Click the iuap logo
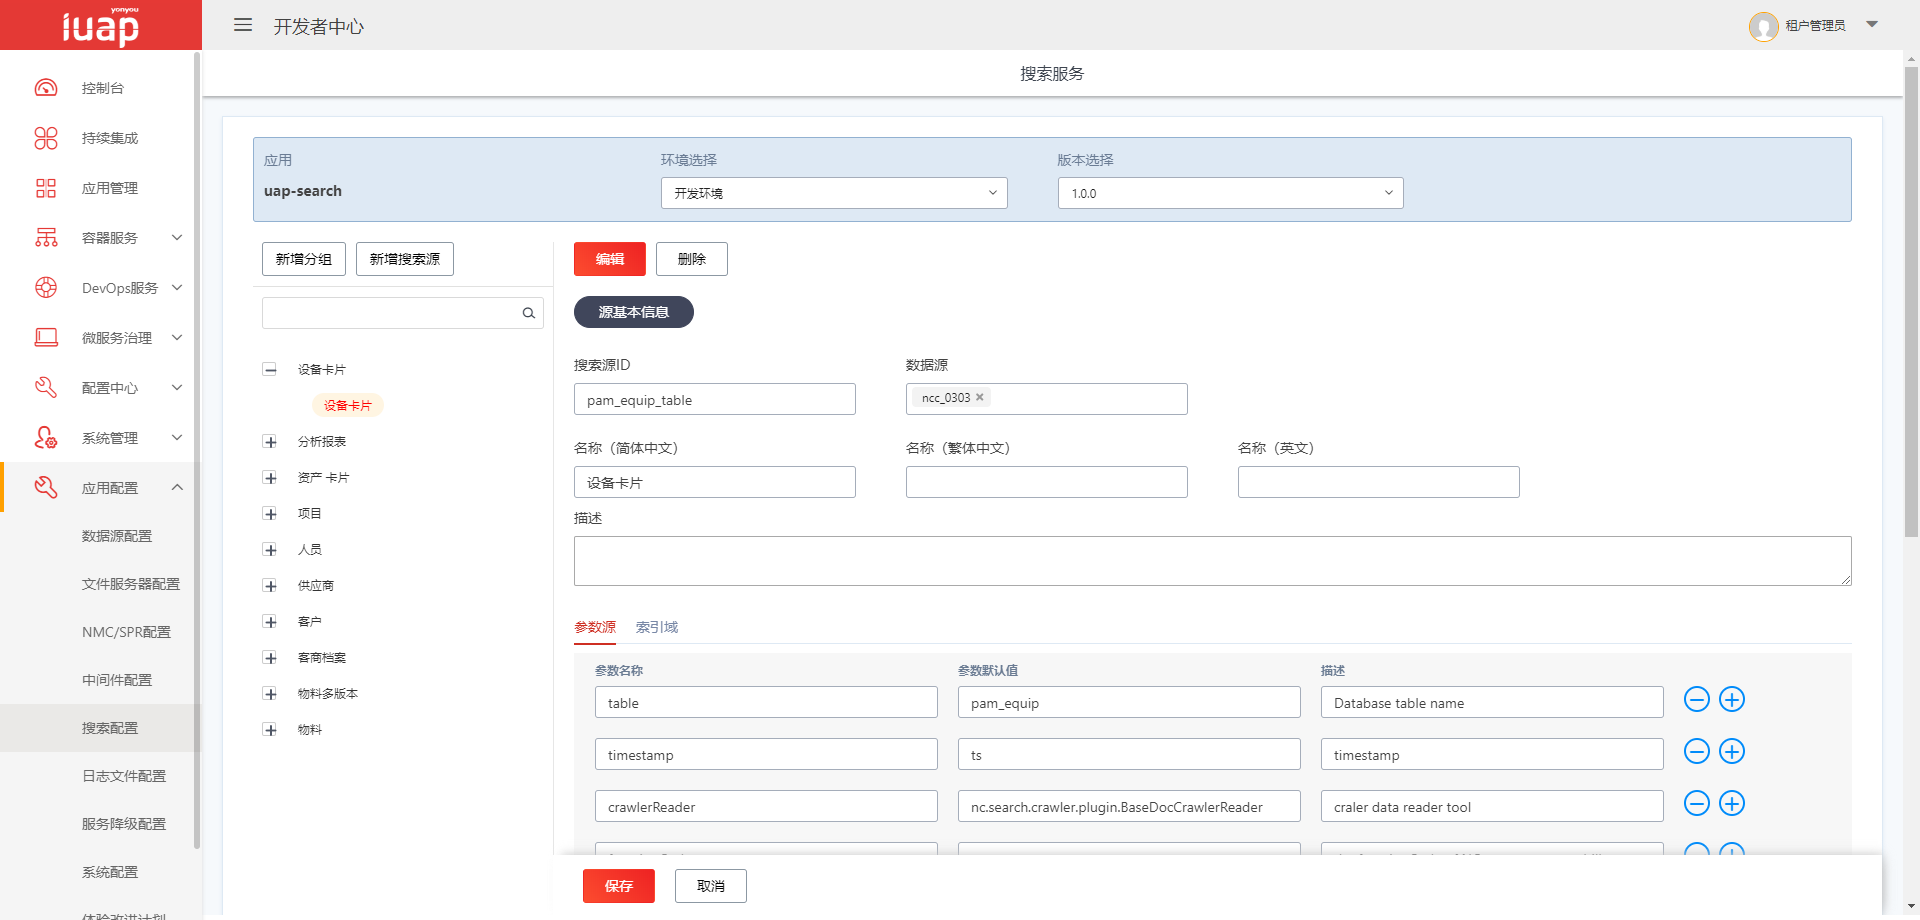Viewport: 1920px width, 920px height. (100, 25)
